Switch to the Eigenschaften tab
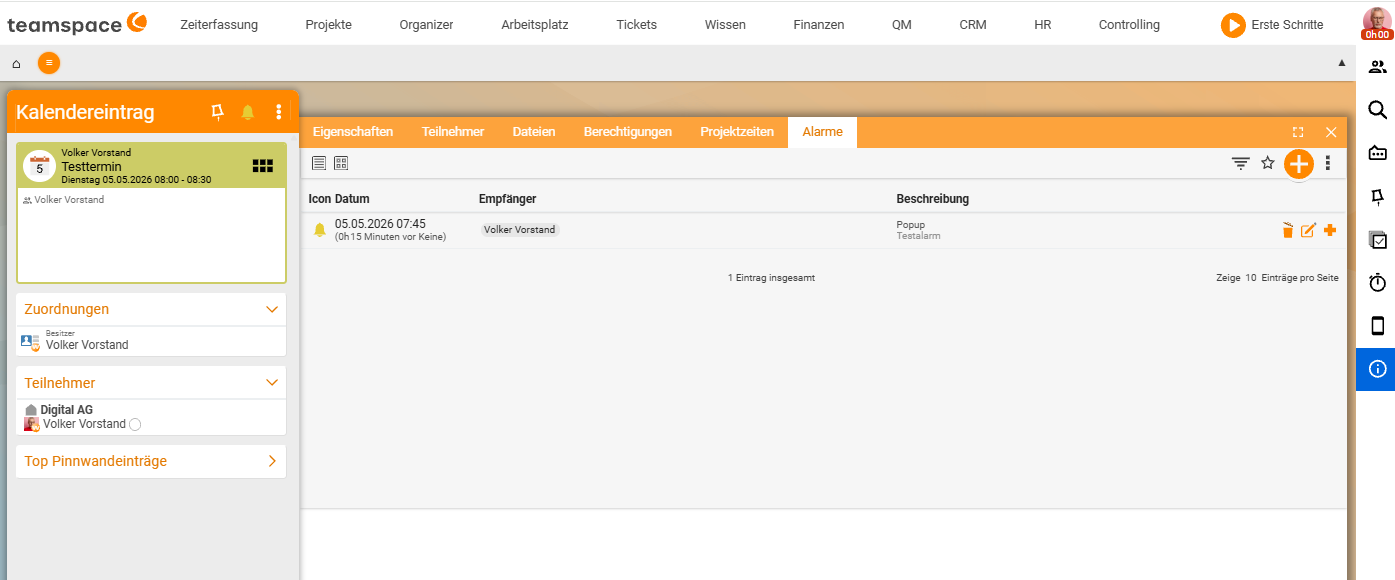This screenshot has width=1395, height=580. (x=353, y=132)
